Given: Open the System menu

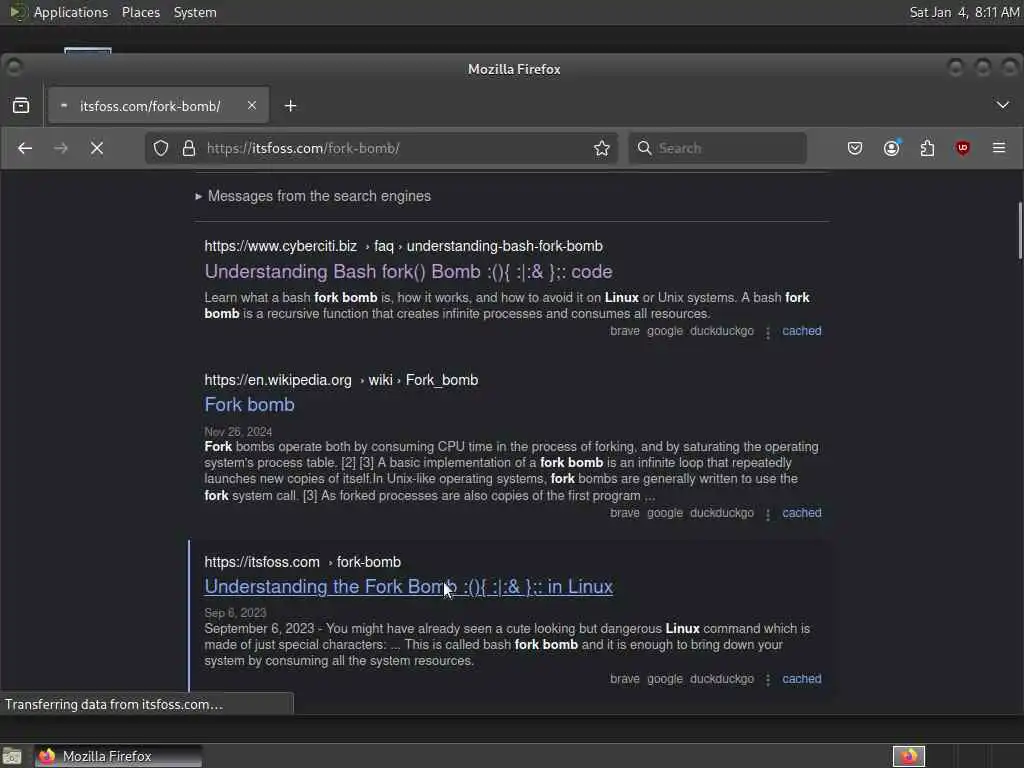Looking at the screenshot, I should (x=195, y=12).
